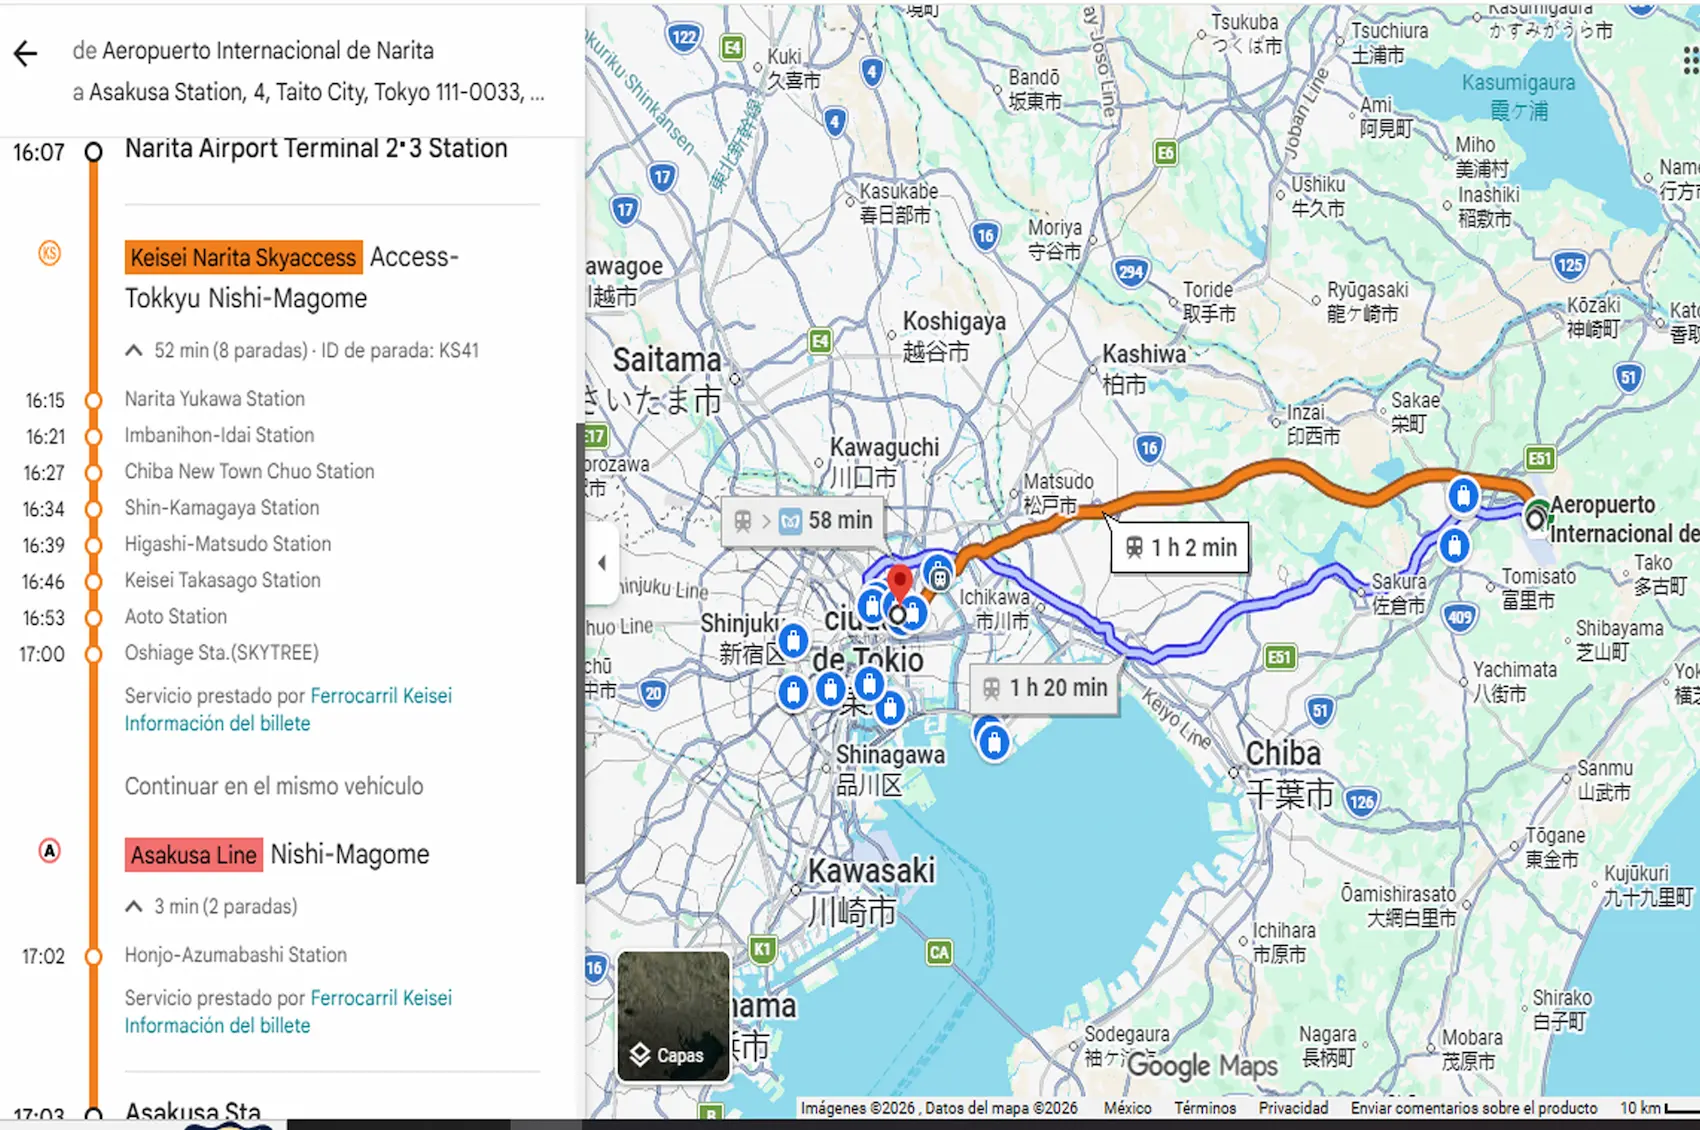
Task: Click route 122 highway shield
Action: pyautogui.click(x=684, y=38)
